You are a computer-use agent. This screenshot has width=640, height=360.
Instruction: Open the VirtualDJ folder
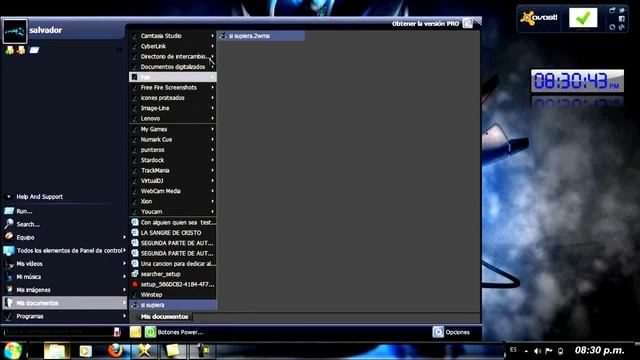tap(173, 180)
